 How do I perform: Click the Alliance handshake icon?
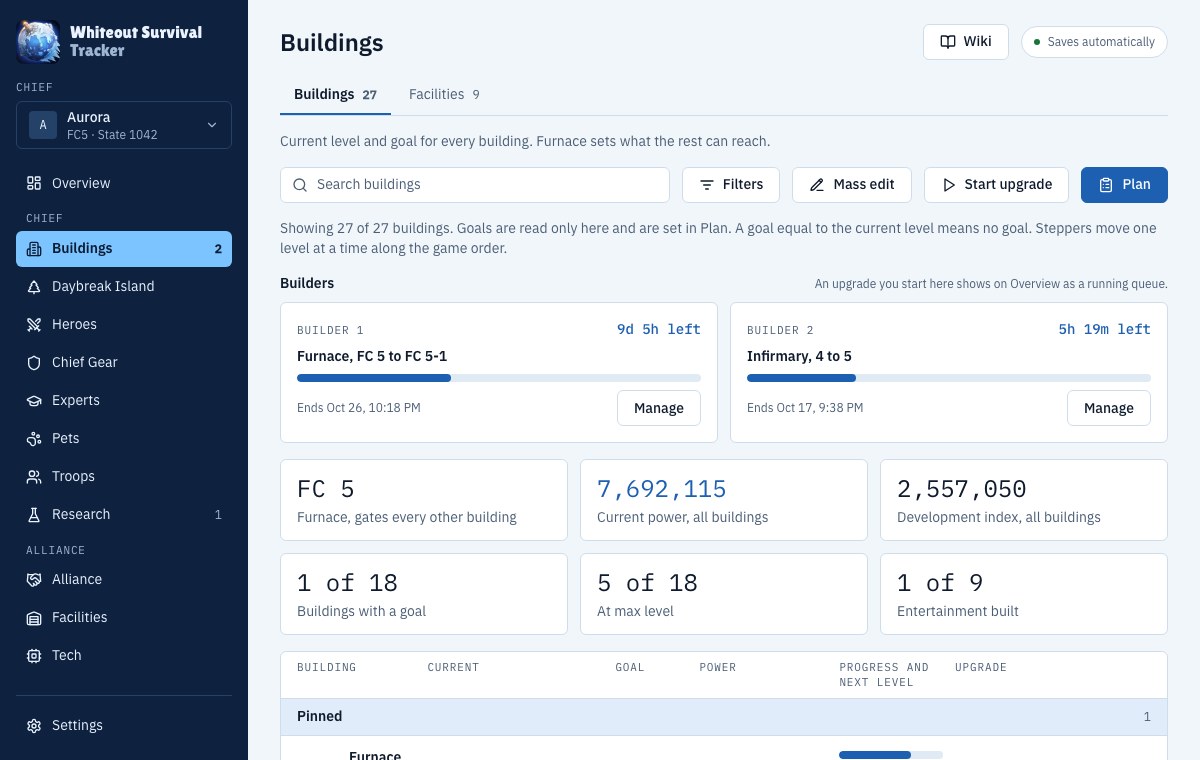click(34, 580)
